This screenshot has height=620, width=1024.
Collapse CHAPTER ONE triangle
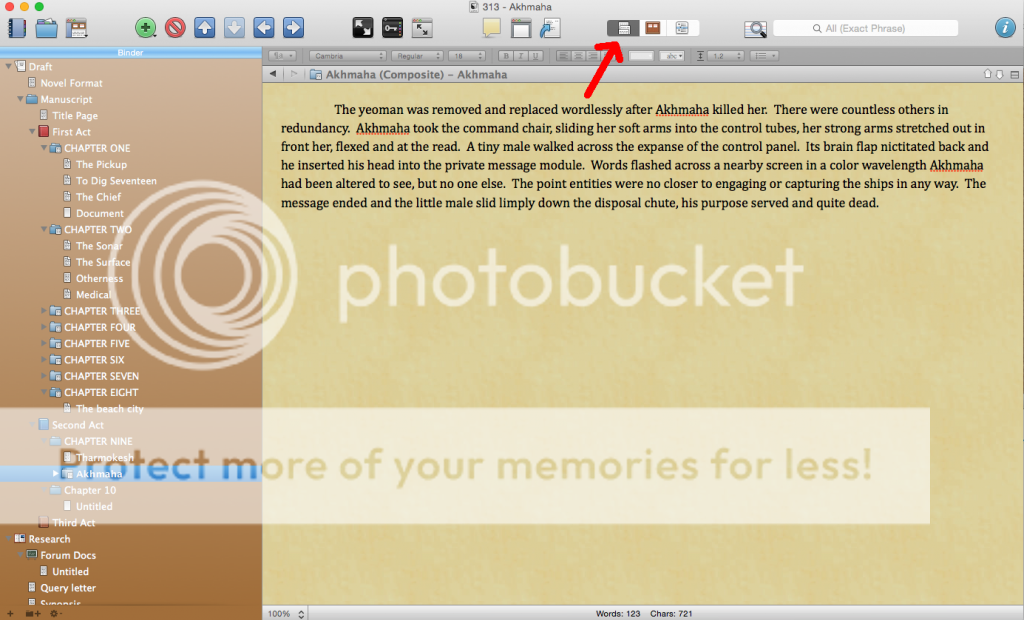[x=44, y=148]
